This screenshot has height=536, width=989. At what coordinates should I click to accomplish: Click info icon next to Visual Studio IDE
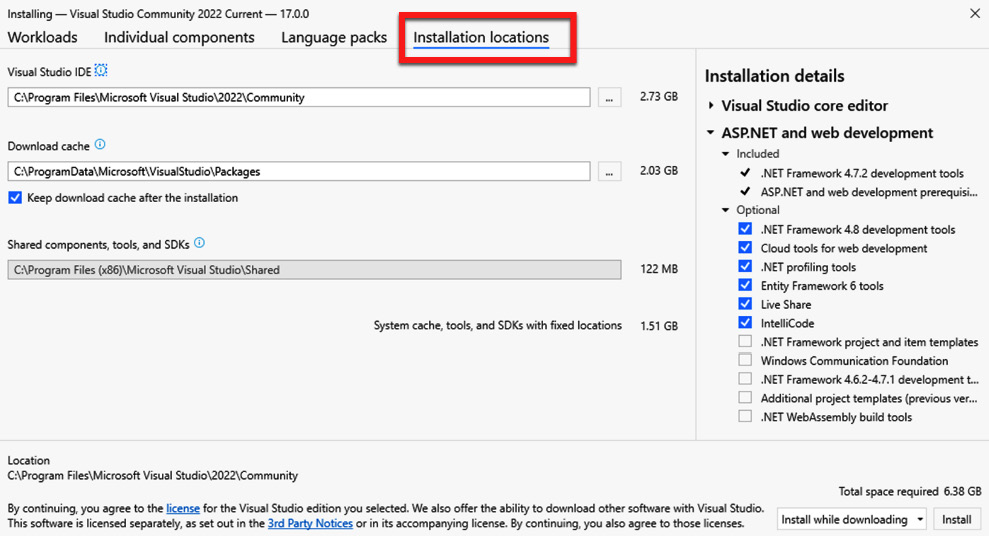101,71
